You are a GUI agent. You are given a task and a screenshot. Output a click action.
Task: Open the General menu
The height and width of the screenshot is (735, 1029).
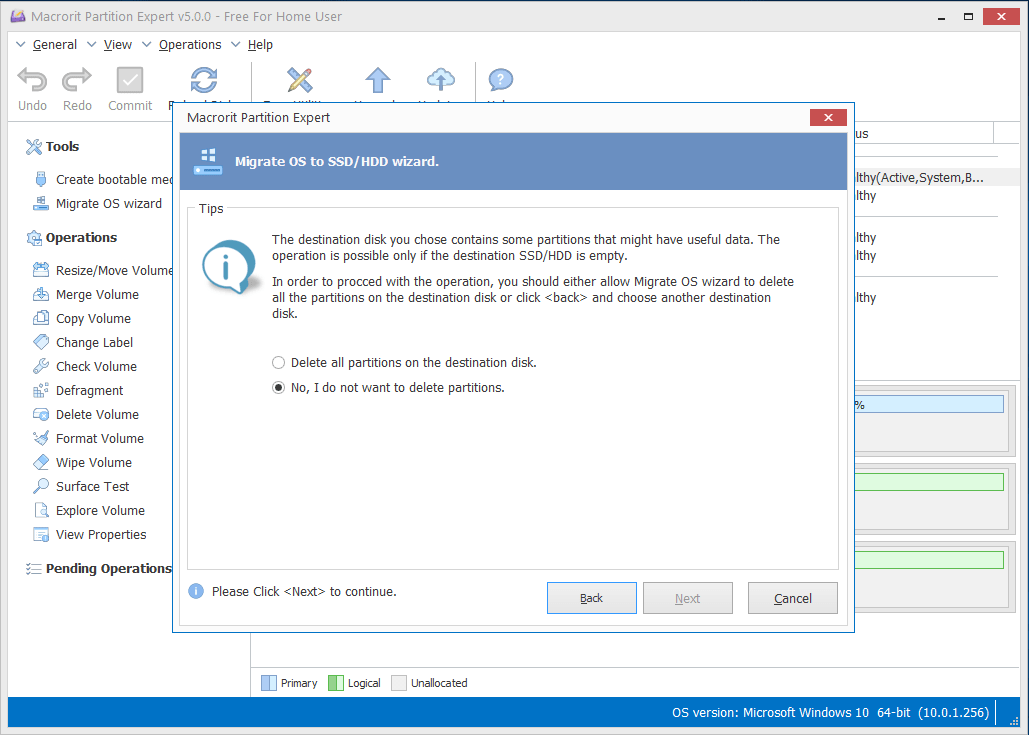(x=54, y=45)
